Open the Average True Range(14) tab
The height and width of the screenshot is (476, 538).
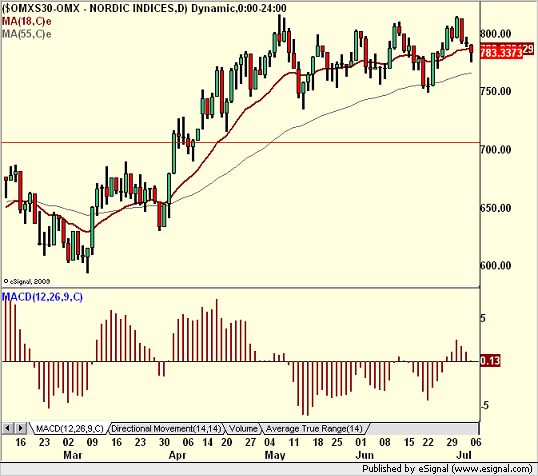pyautogui.click(x=314, y=429)
